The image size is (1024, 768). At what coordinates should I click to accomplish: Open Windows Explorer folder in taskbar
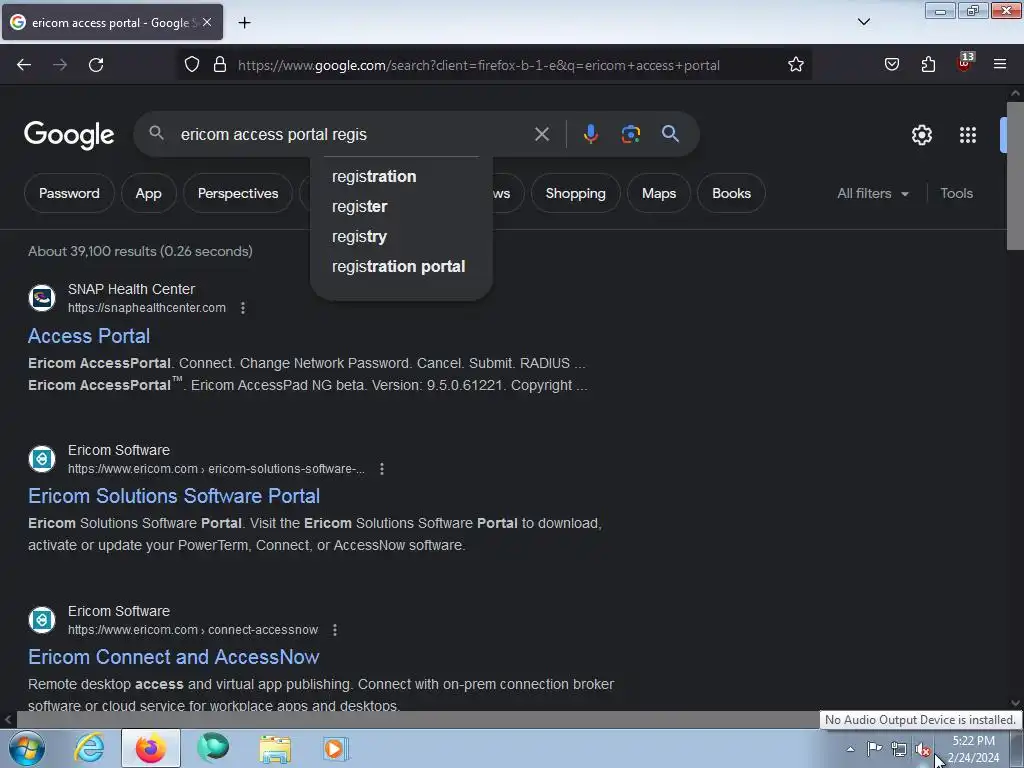[275, 749]
